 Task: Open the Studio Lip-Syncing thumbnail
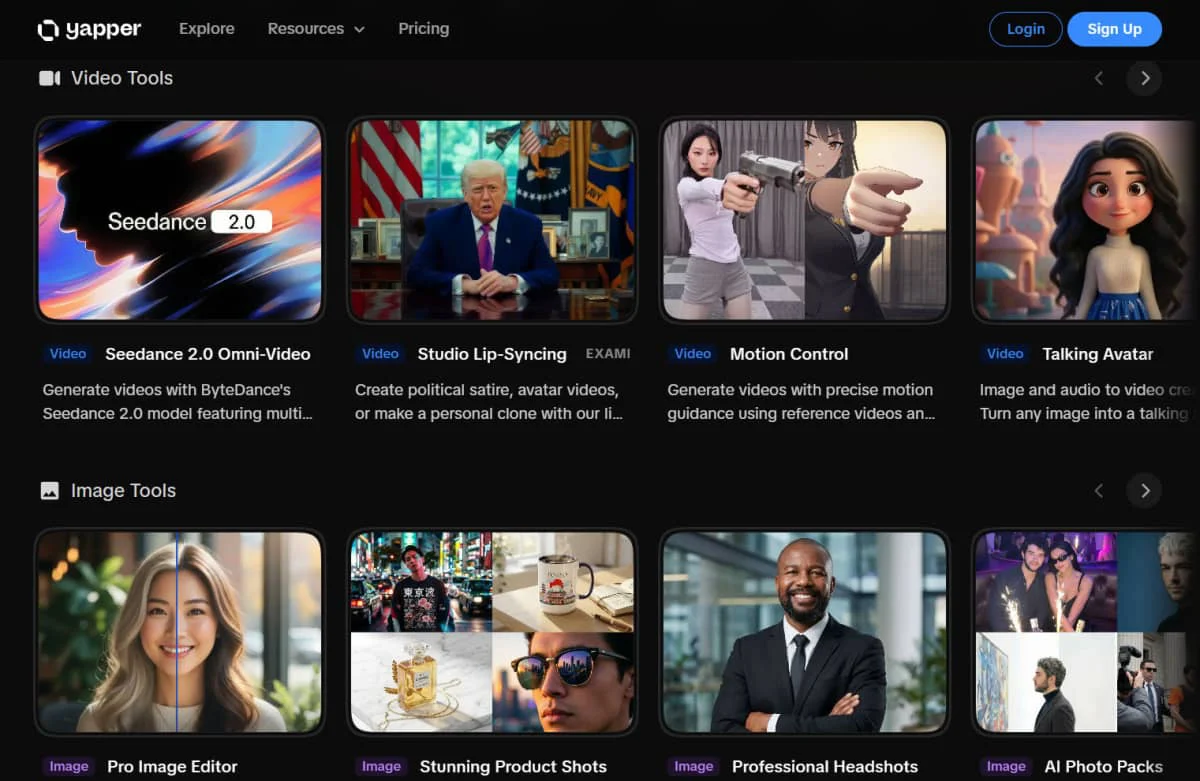492,220
